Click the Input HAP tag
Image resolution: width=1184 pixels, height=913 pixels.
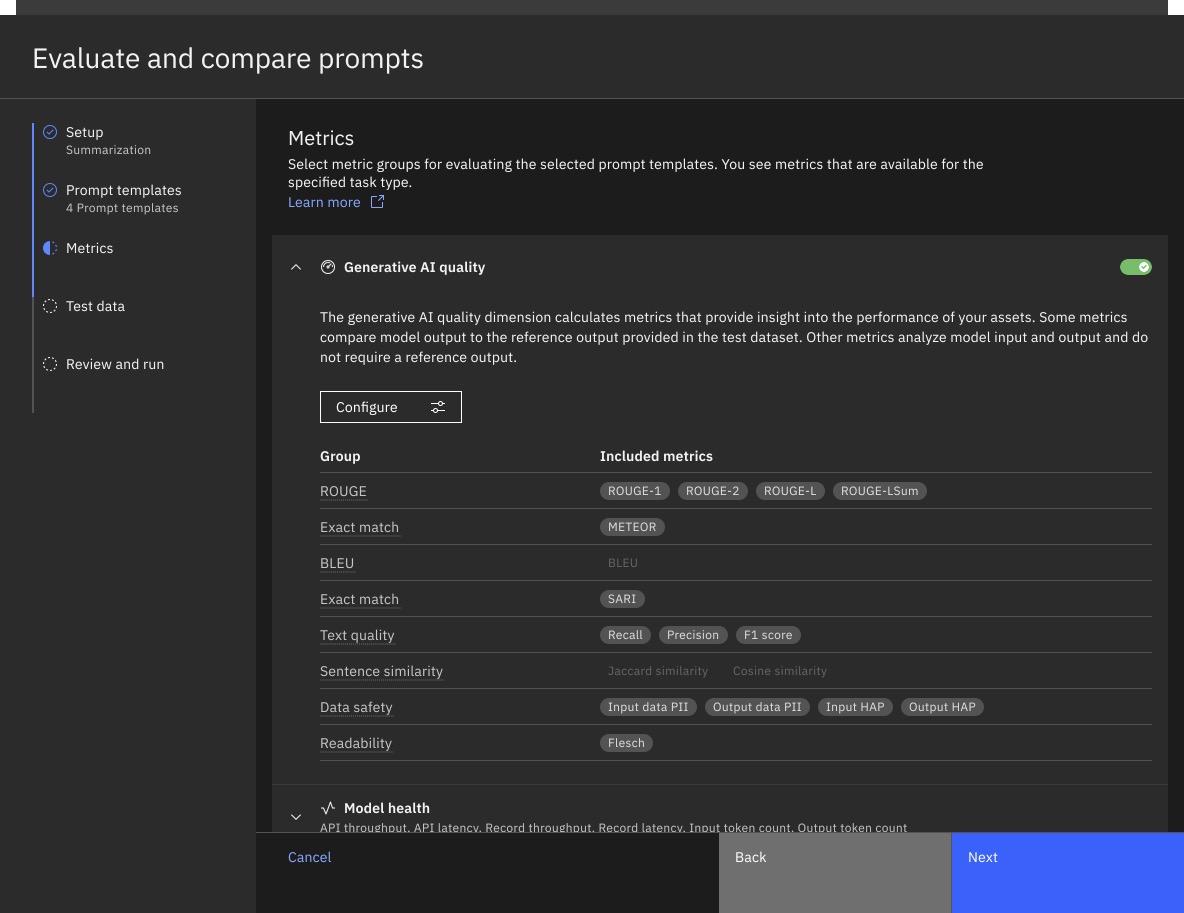point(855,708)
